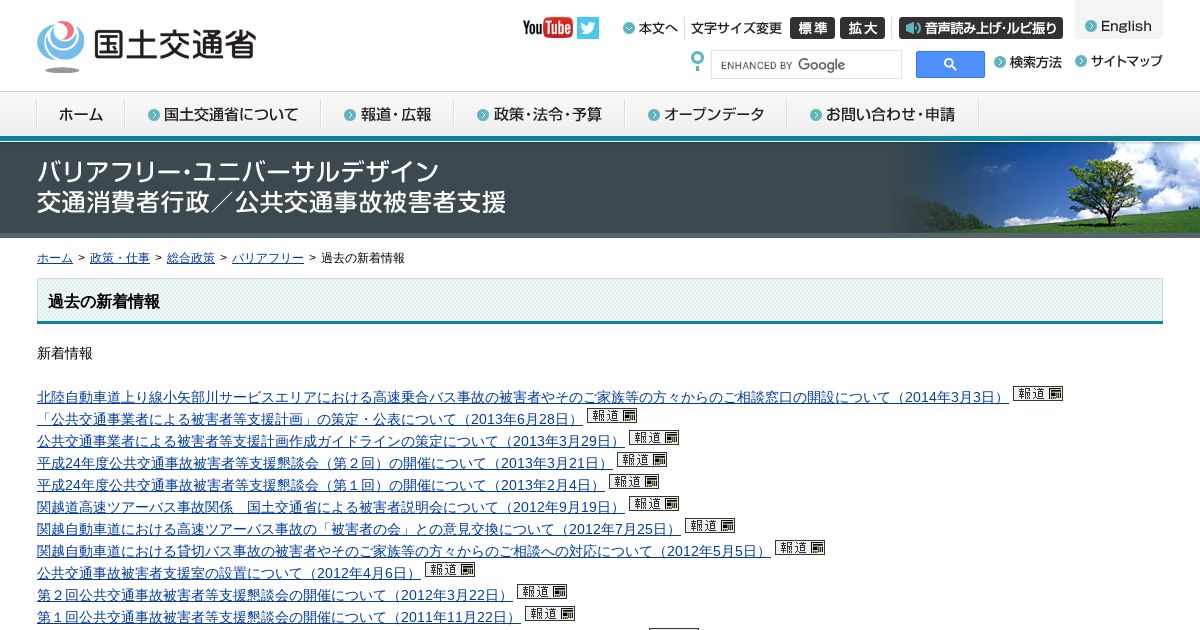Open the 検索方法 help link

(1028, 62)
